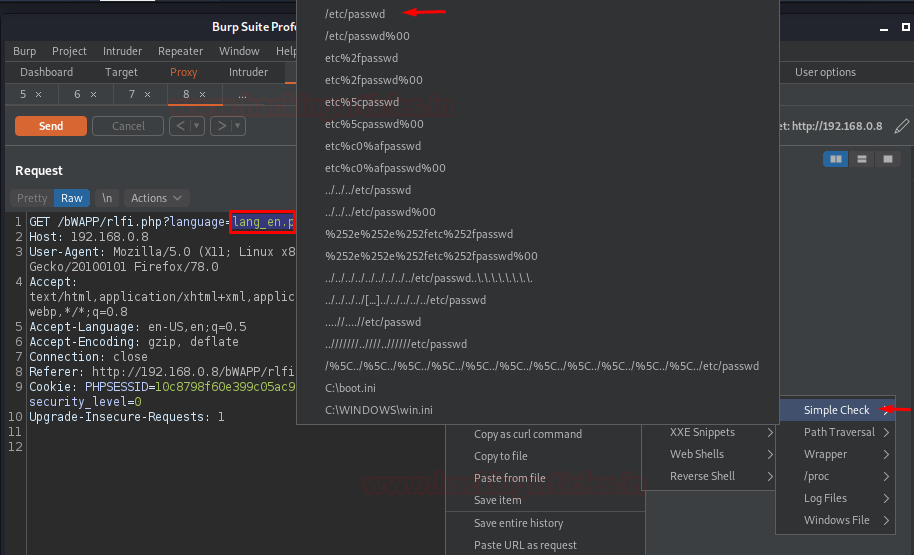Close Repeater tab 6
The image size is (914, 555).
93,94
